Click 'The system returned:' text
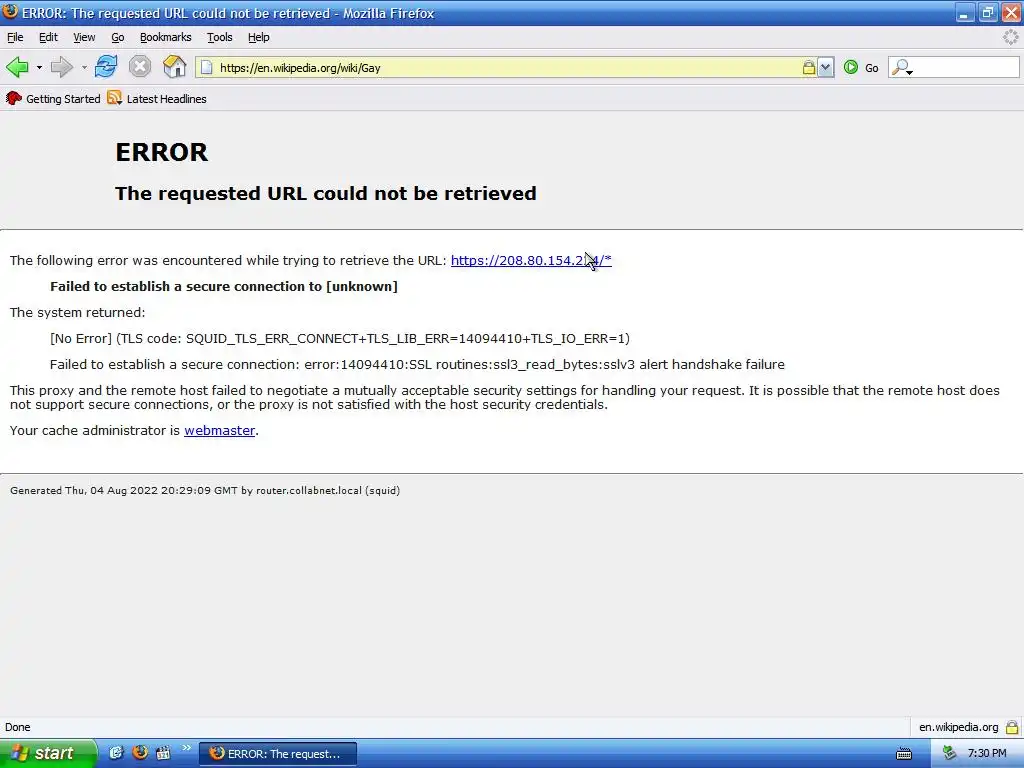The width and height of the screenshot is (1024, 768). pyautogui.click(x=78, y=312)
